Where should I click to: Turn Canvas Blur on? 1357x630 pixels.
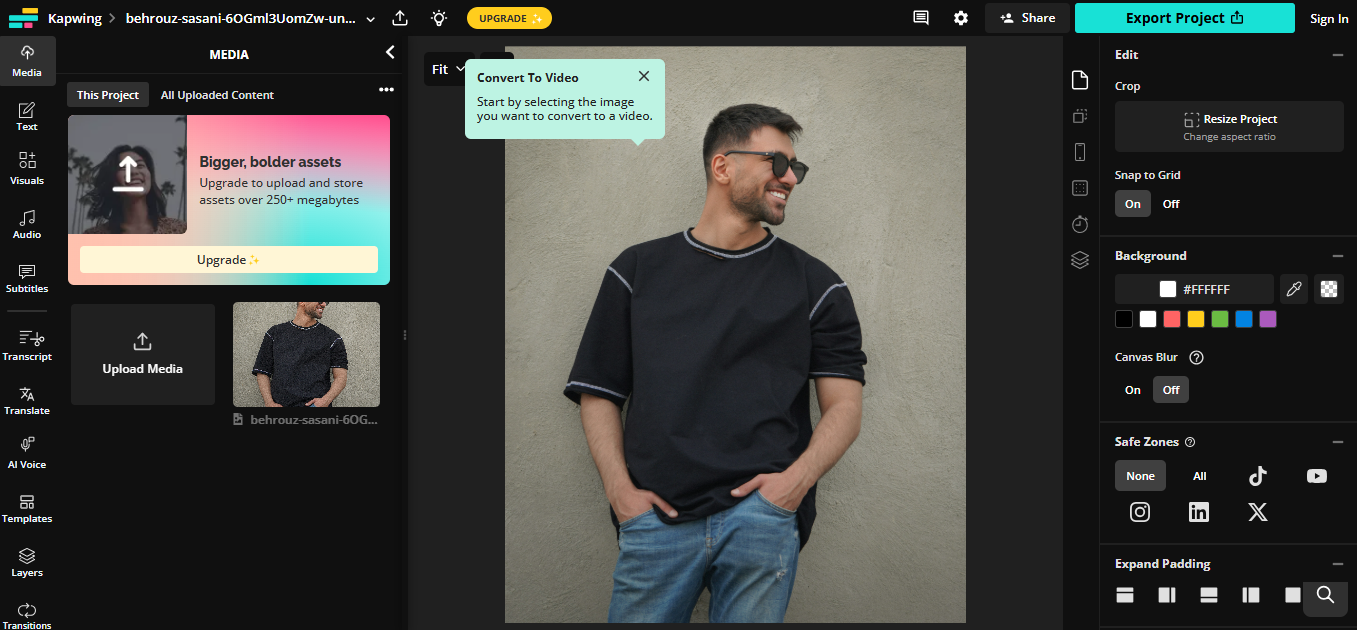[1133, 390]
